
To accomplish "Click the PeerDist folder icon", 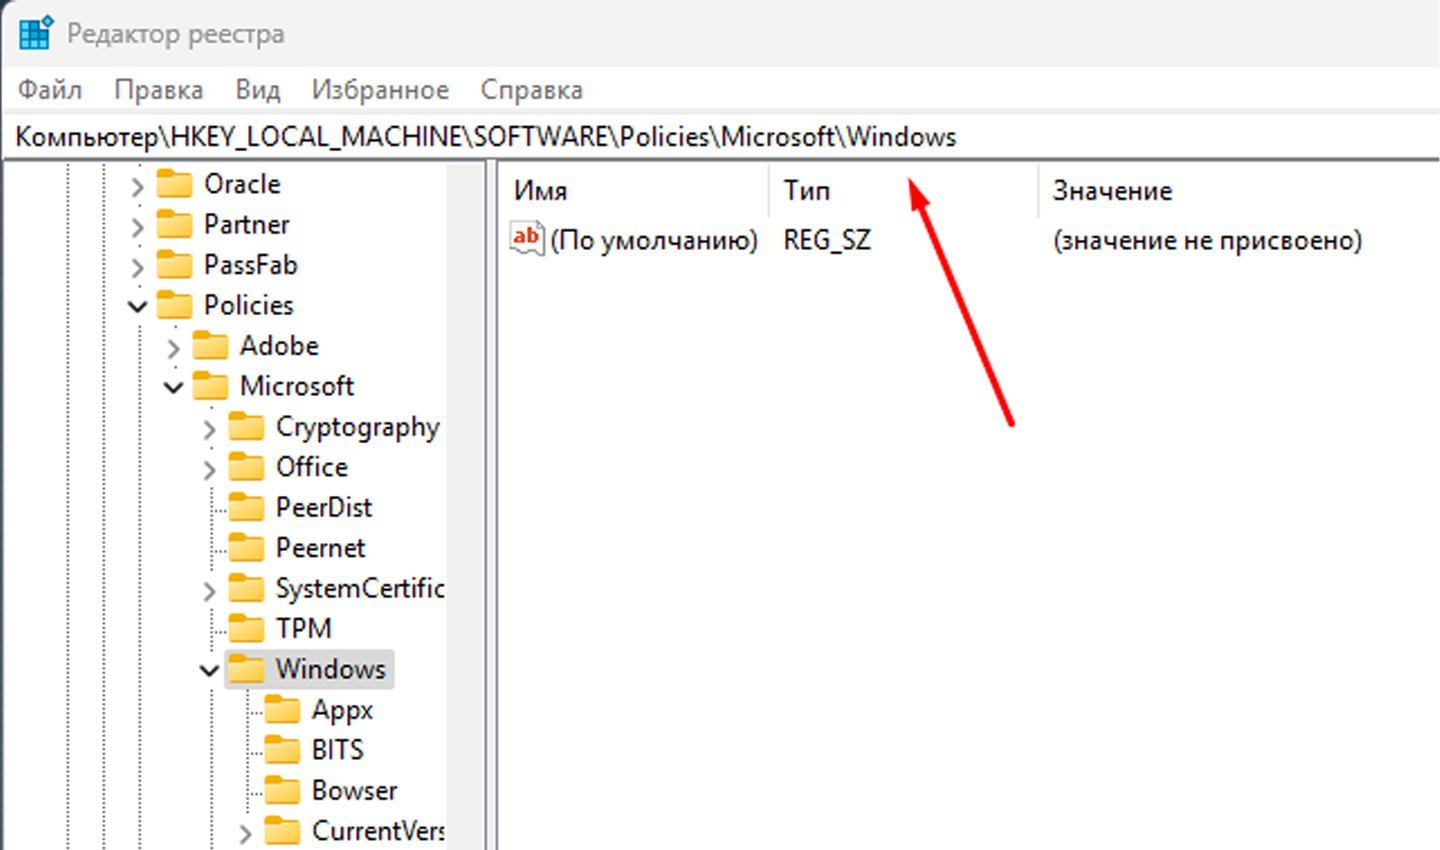I will (247, 507).
